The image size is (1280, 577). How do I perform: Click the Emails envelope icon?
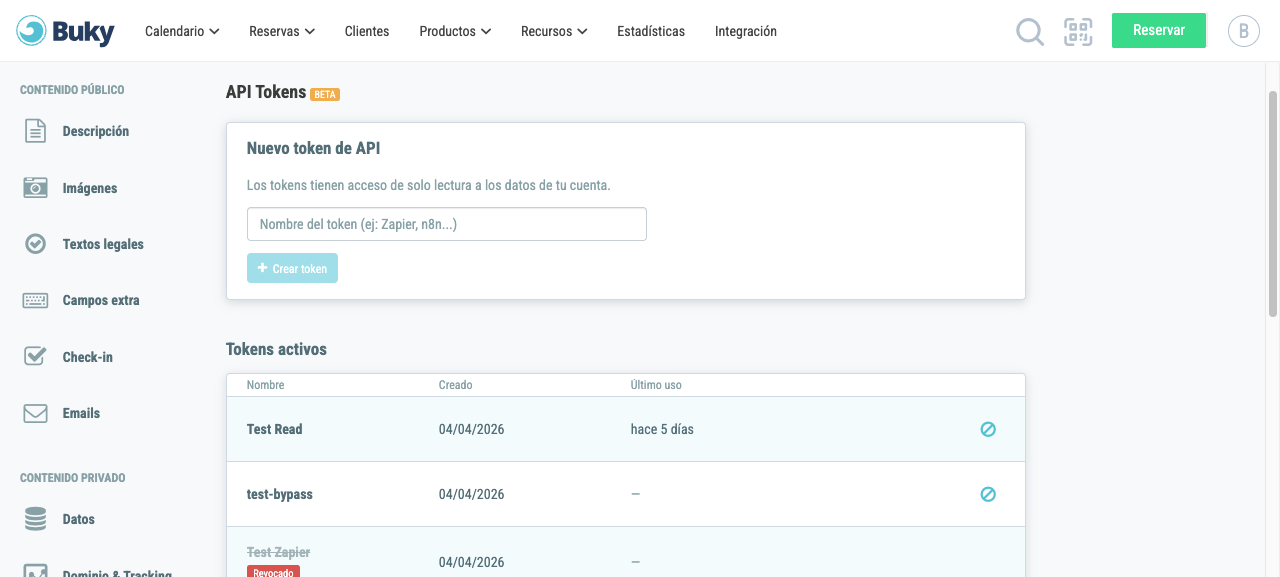pyautogui.click(x=35, y=413)
